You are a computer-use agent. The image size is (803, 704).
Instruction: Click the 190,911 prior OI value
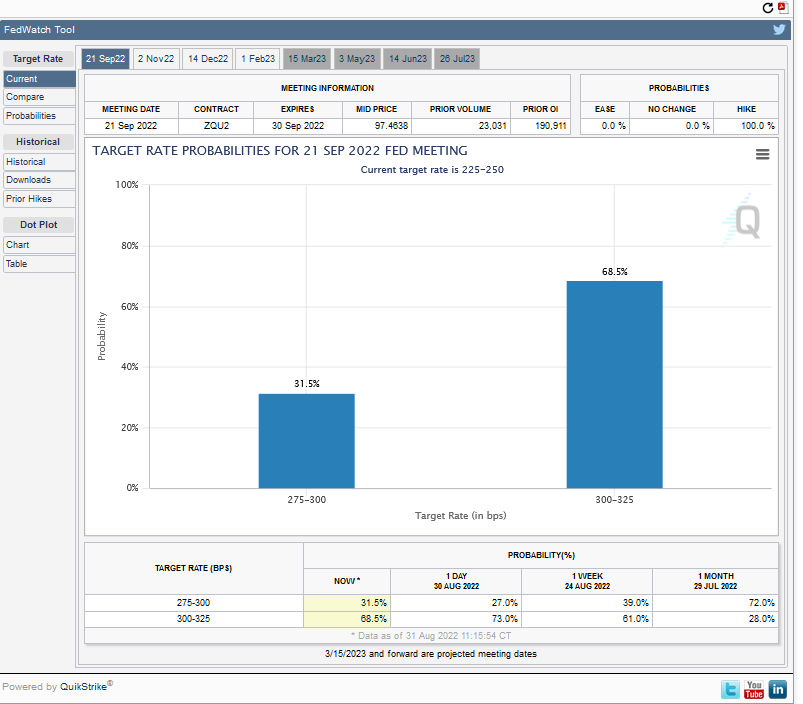point(551,125)
